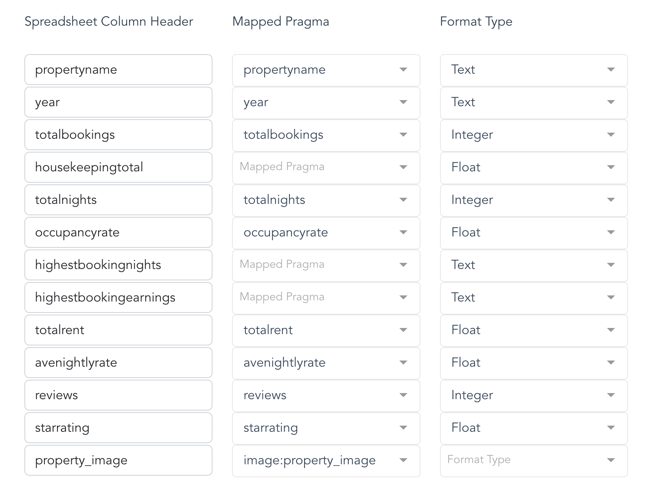
Task: Select Mapped Pragma dropdown showing occupancyrate
Action: pos(326,232)
